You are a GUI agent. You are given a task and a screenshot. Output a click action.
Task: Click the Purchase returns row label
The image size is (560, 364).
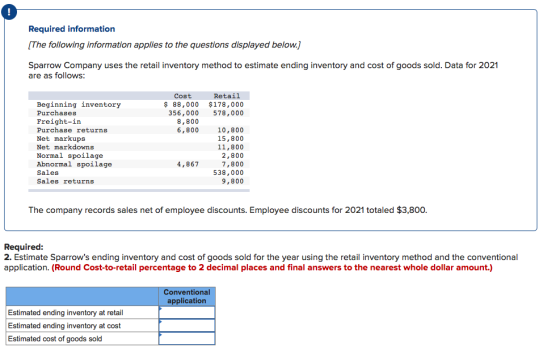pos(72,130)
